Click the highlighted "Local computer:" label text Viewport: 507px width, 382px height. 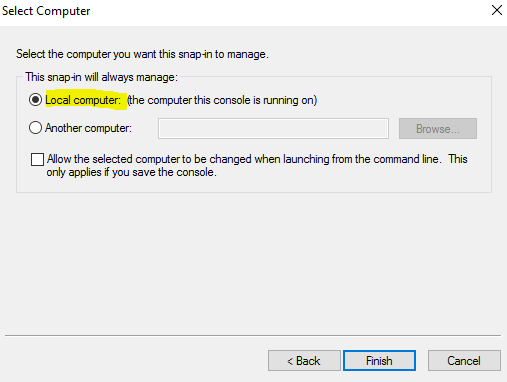point(83,100)
